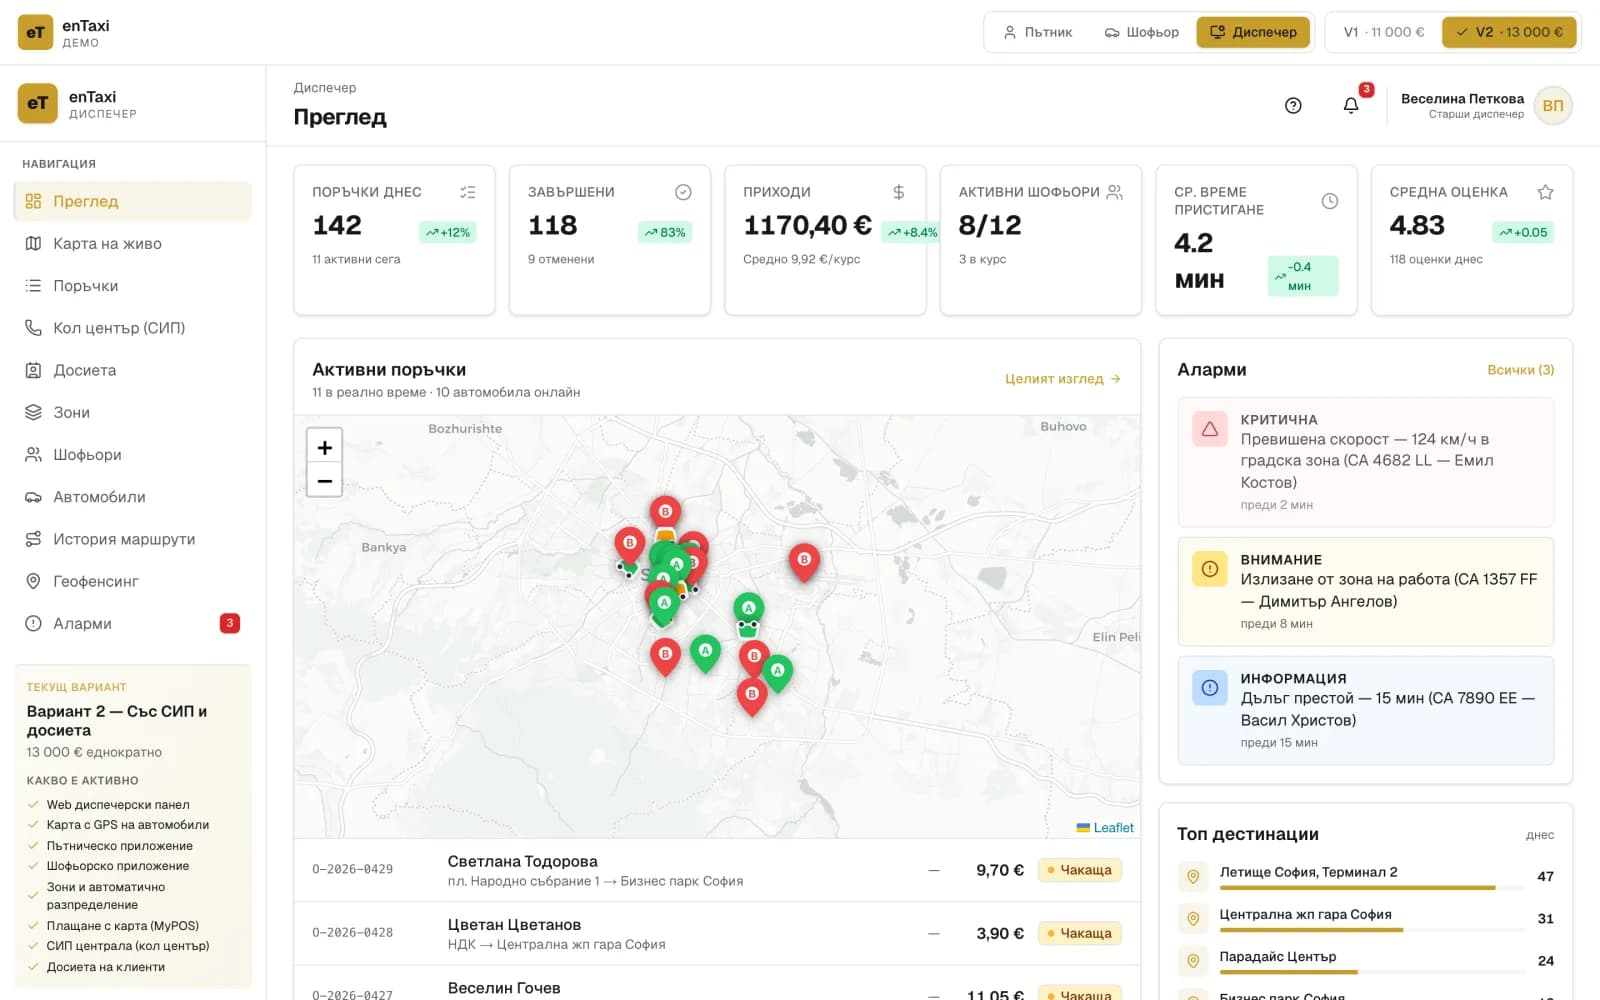1600x1000 pixels.
Task: Open the notifications bell icon
Action: pos(1351,105)
